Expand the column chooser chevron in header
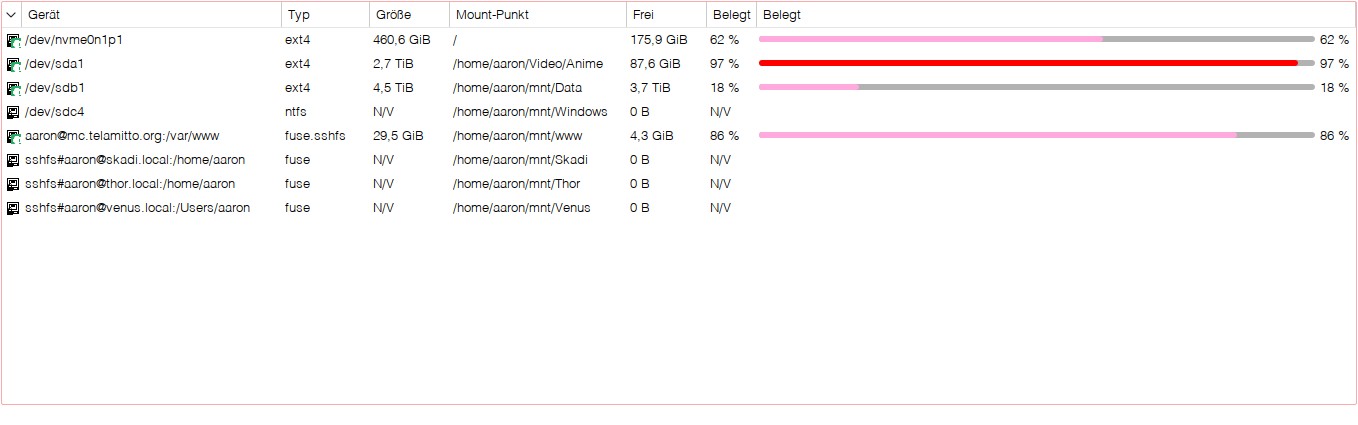The width and height of the screenshot is (1358, 425). click(11, 15)
